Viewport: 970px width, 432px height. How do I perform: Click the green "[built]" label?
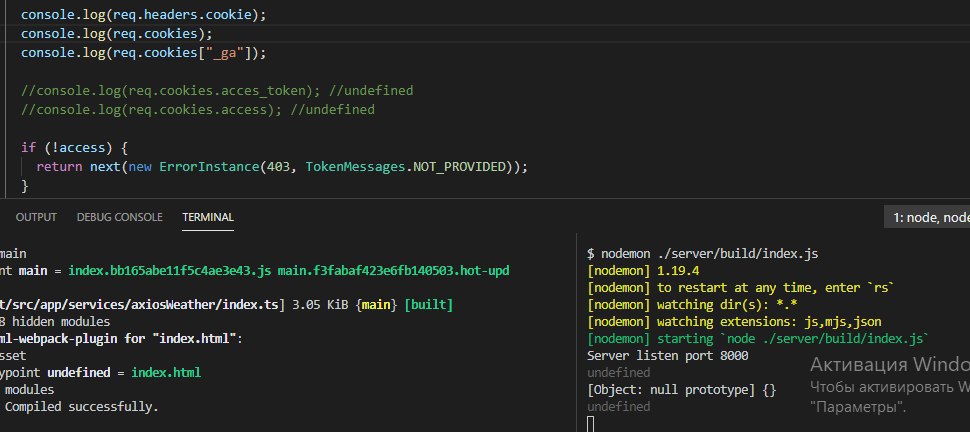click(x=428, y=305)
